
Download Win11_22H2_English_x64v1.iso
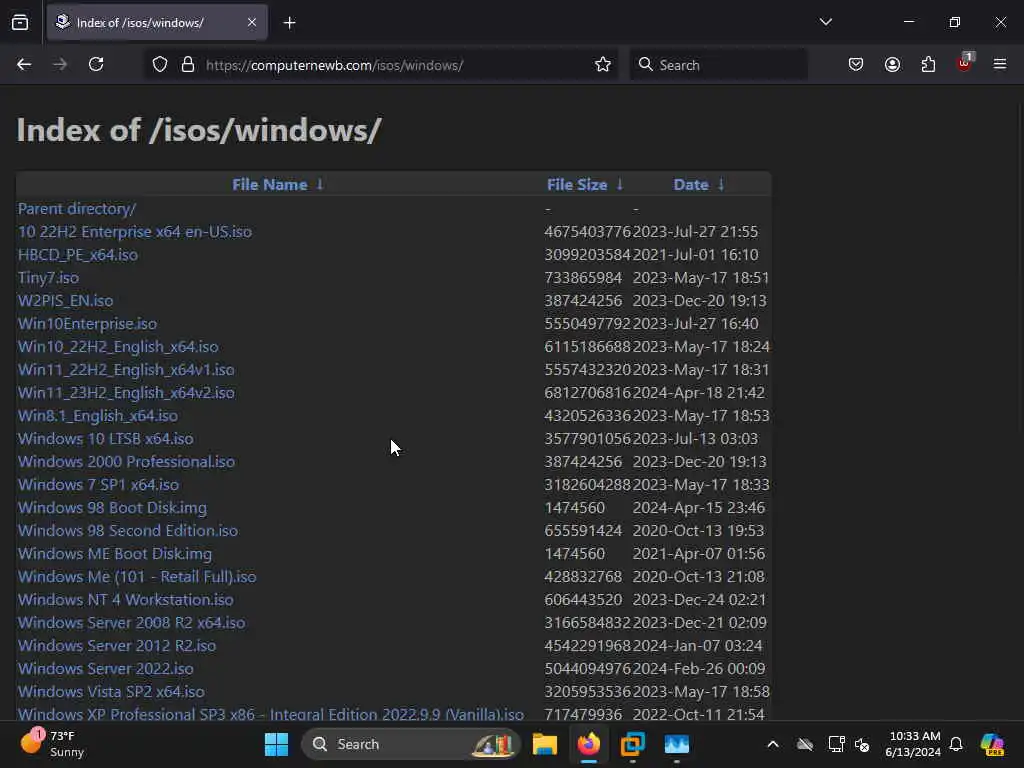pyautogui.click(x=126, y=370)
